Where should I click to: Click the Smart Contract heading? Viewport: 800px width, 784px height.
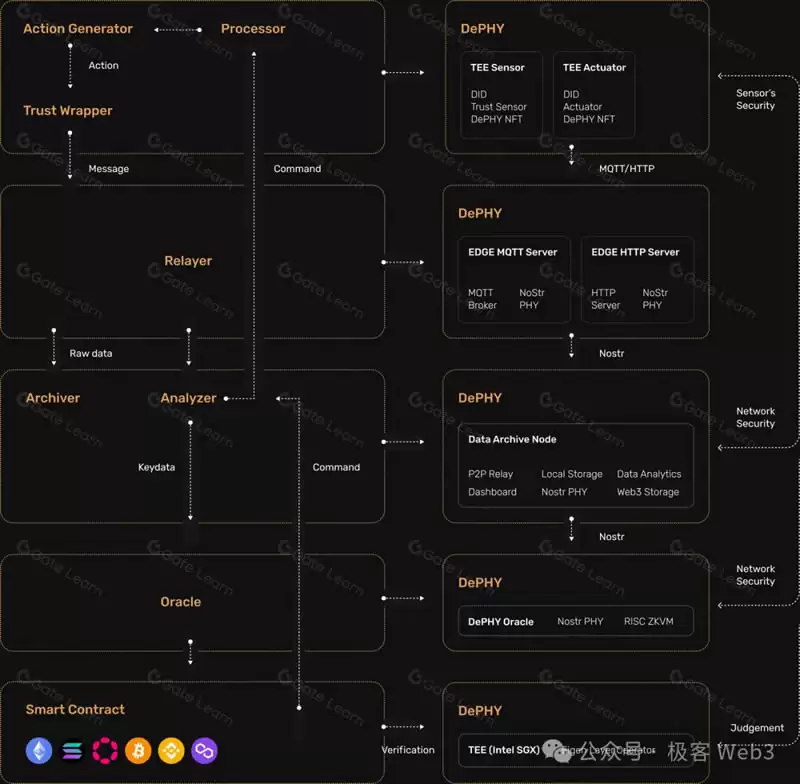coord(74,709)
